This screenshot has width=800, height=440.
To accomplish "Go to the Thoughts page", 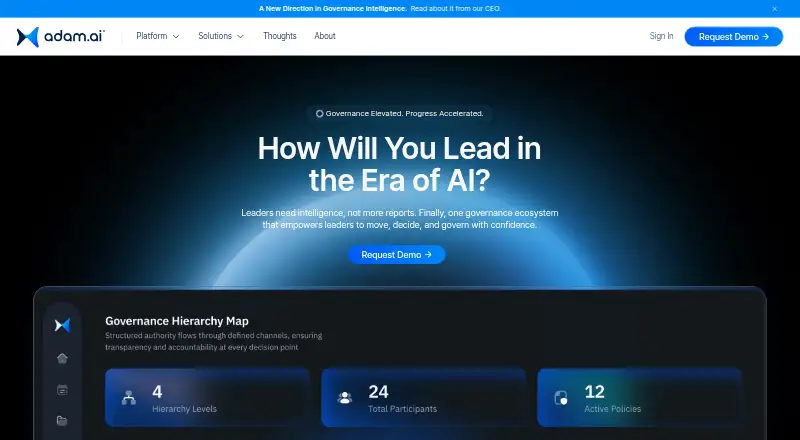I will coord(280,36).
